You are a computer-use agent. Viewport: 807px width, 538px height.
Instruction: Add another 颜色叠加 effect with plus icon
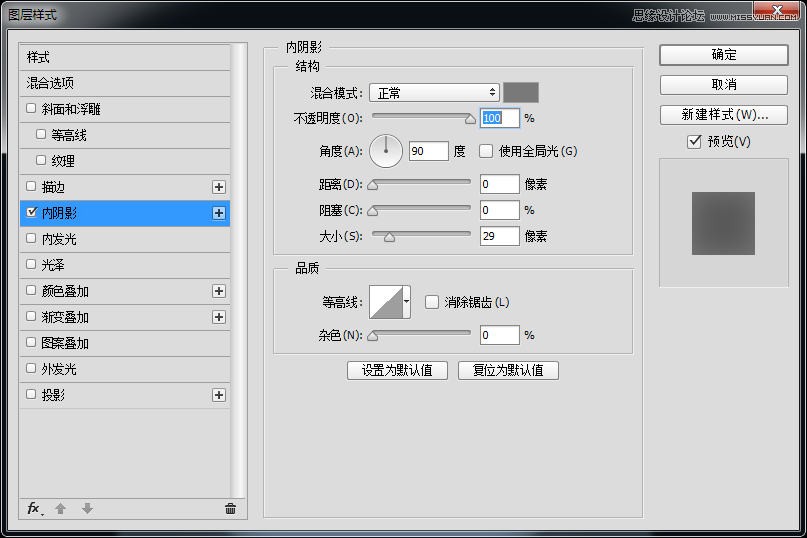(219, 291)
